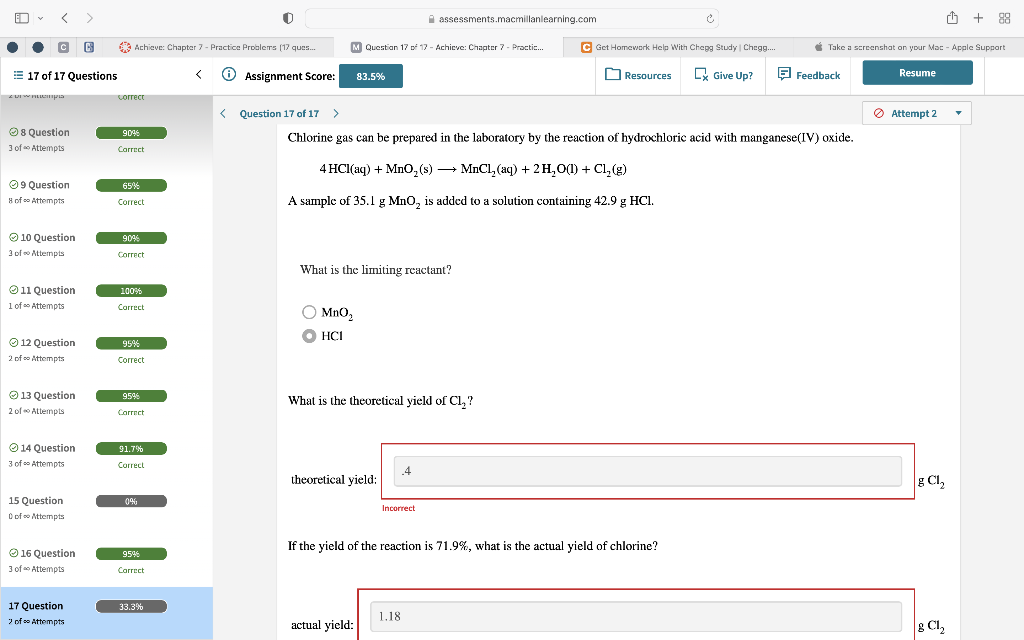
Task: Open the sidebar options dropdown arrow
Action: pyautogui.click(x=40, y=18)
